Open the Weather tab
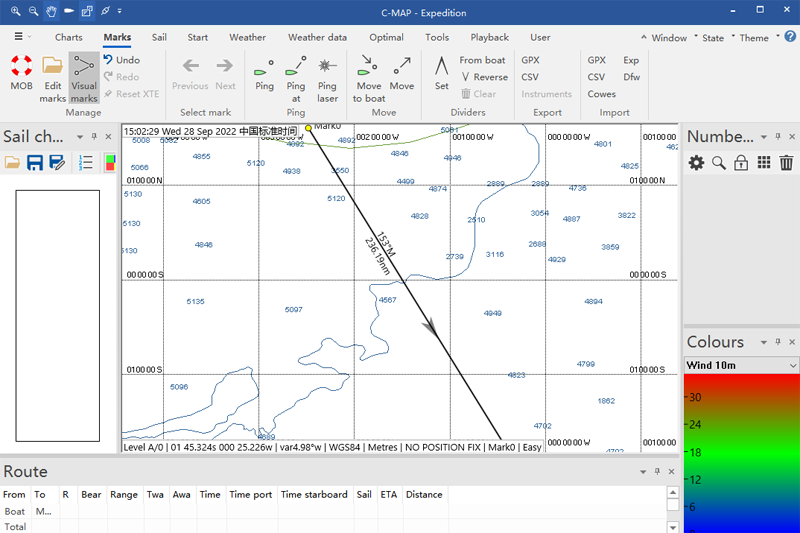The width and height of the screenshot is (800, 533). pyautogui.click(x=247, y=37)
